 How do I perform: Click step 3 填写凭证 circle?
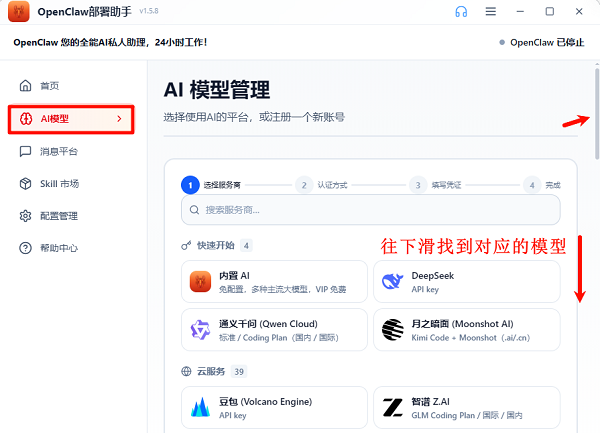point(418,185)
